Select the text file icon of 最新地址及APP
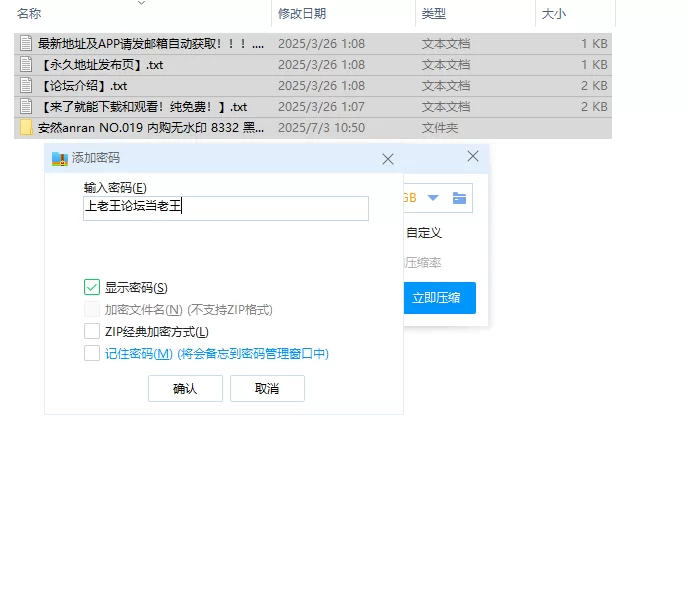This screenshot has width=688, height=613. click(26, 44)
